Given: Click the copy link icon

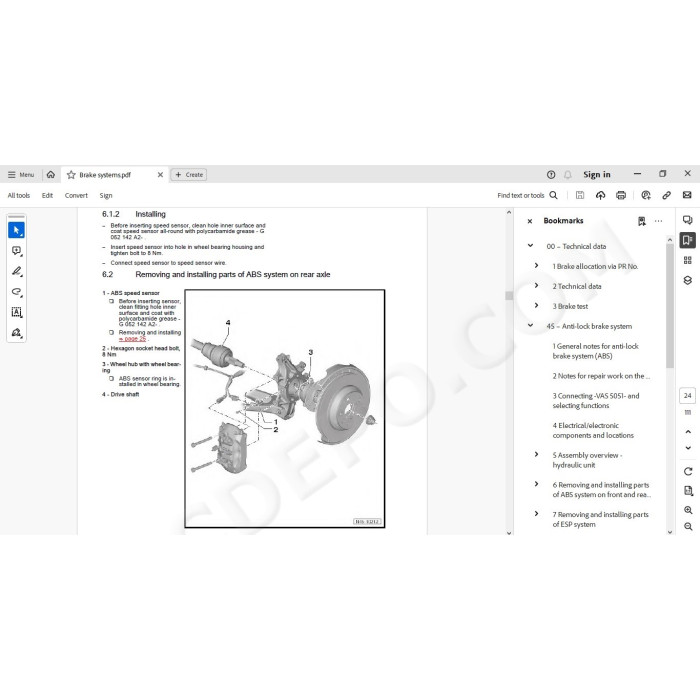Looking at the screenshot, I should point(667,195).
